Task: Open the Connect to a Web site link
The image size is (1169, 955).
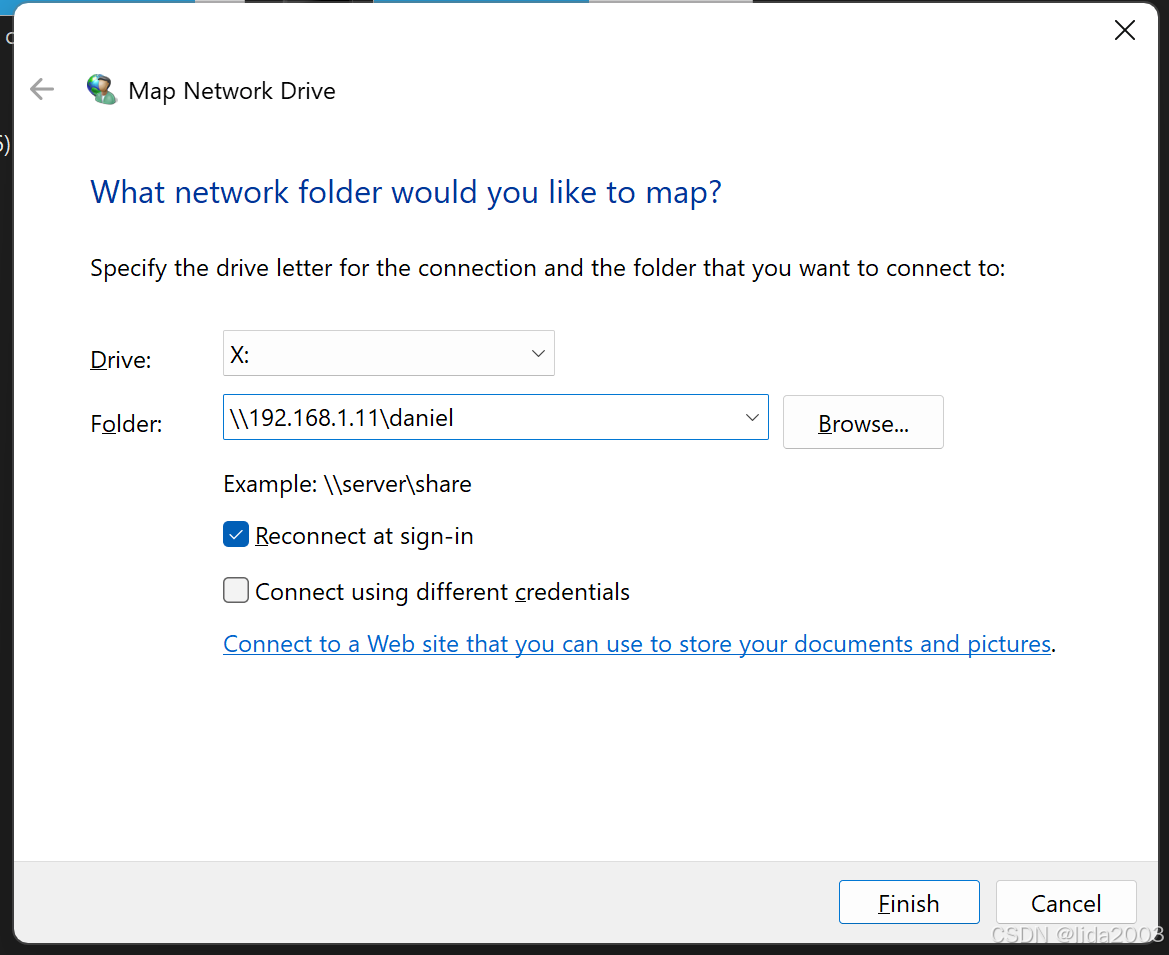Action: pyautogui.click(x=637, y=643)
